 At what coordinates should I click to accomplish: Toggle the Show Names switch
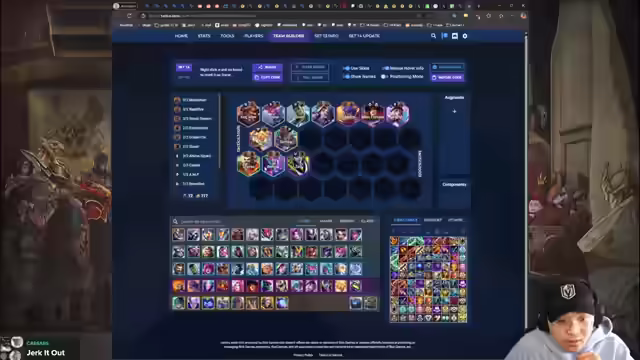pos(346,76)
